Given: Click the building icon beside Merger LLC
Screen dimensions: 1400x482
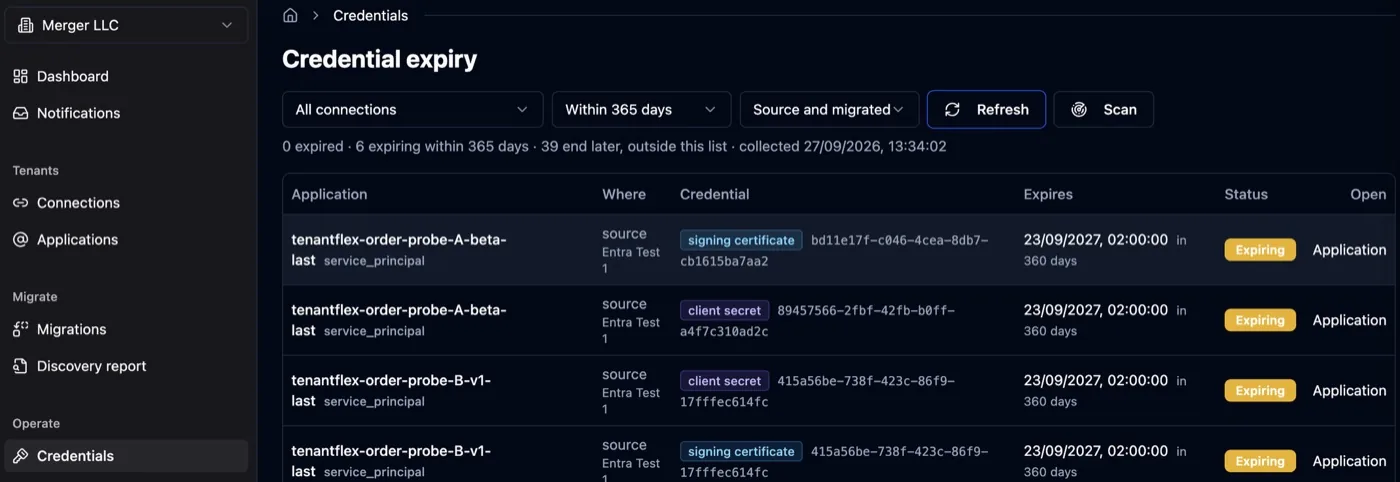Looking at the screenshot, I should point(26,25).
